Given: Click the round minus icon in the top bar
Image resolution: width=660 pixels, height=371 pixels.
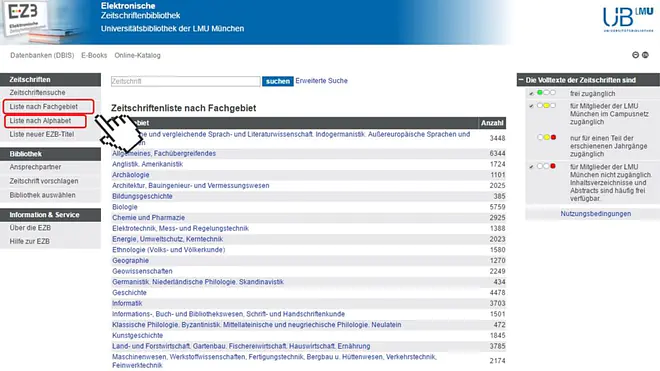Looking at the screenshot, I should (636, 55).
